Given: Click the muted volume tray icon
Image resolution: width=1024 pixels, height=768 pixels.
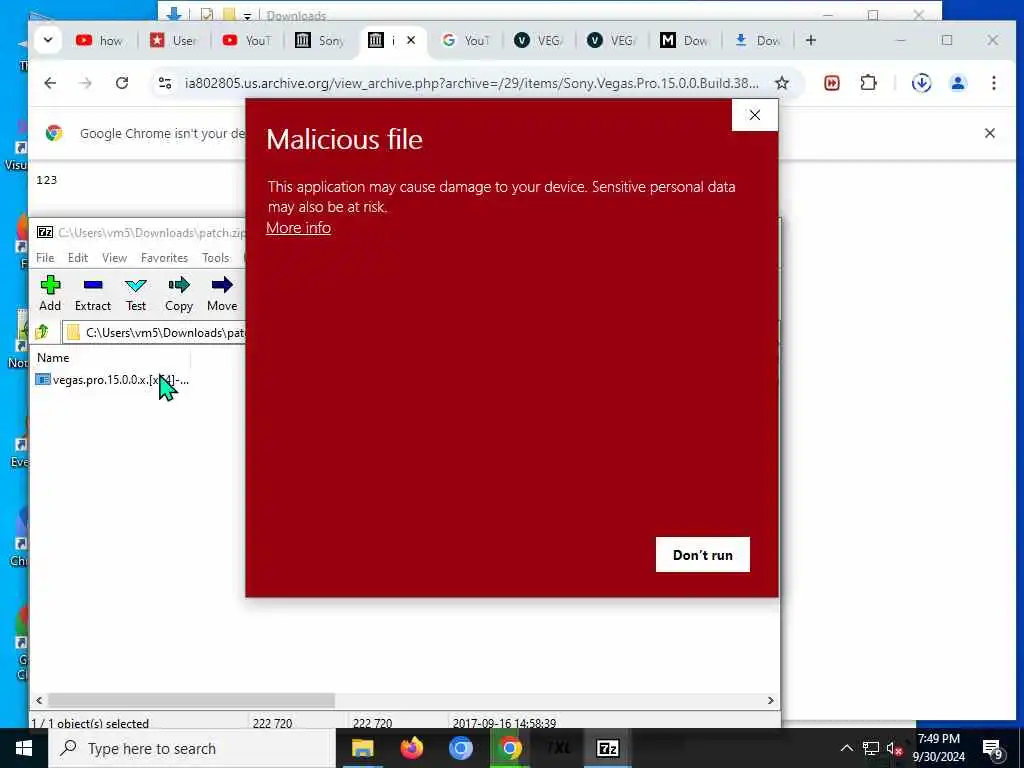Looking at the screenshot, I should point(894,748).
